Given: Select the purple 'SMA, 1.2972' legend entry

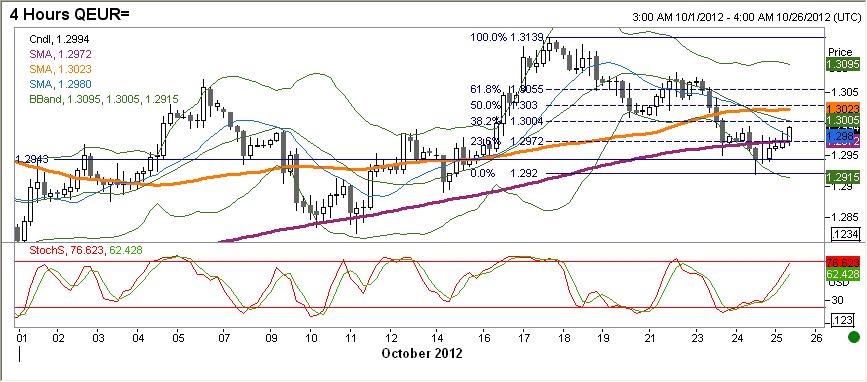Looking at the screenshot, I should pos(60,54).
